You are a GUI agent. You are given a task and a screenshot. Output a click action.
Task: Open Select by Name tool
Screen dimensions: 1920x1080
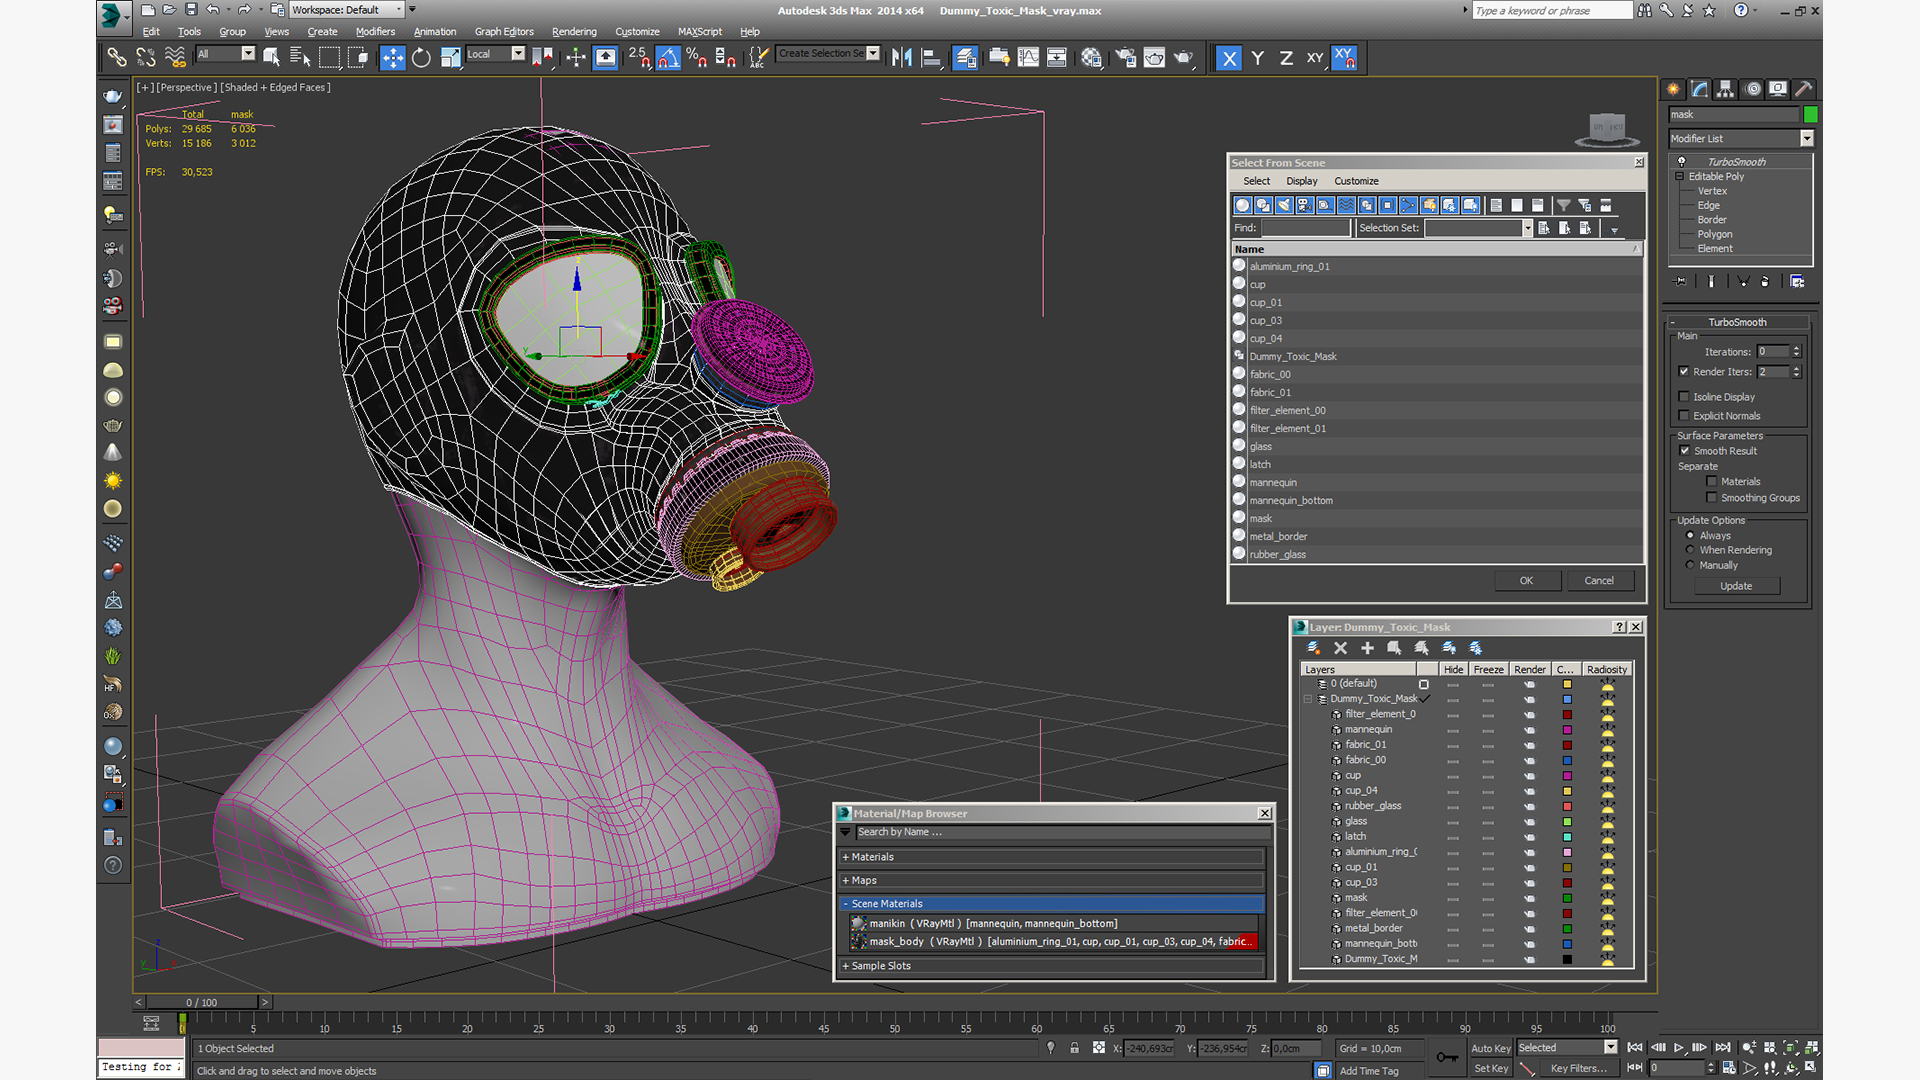point(300,58)
